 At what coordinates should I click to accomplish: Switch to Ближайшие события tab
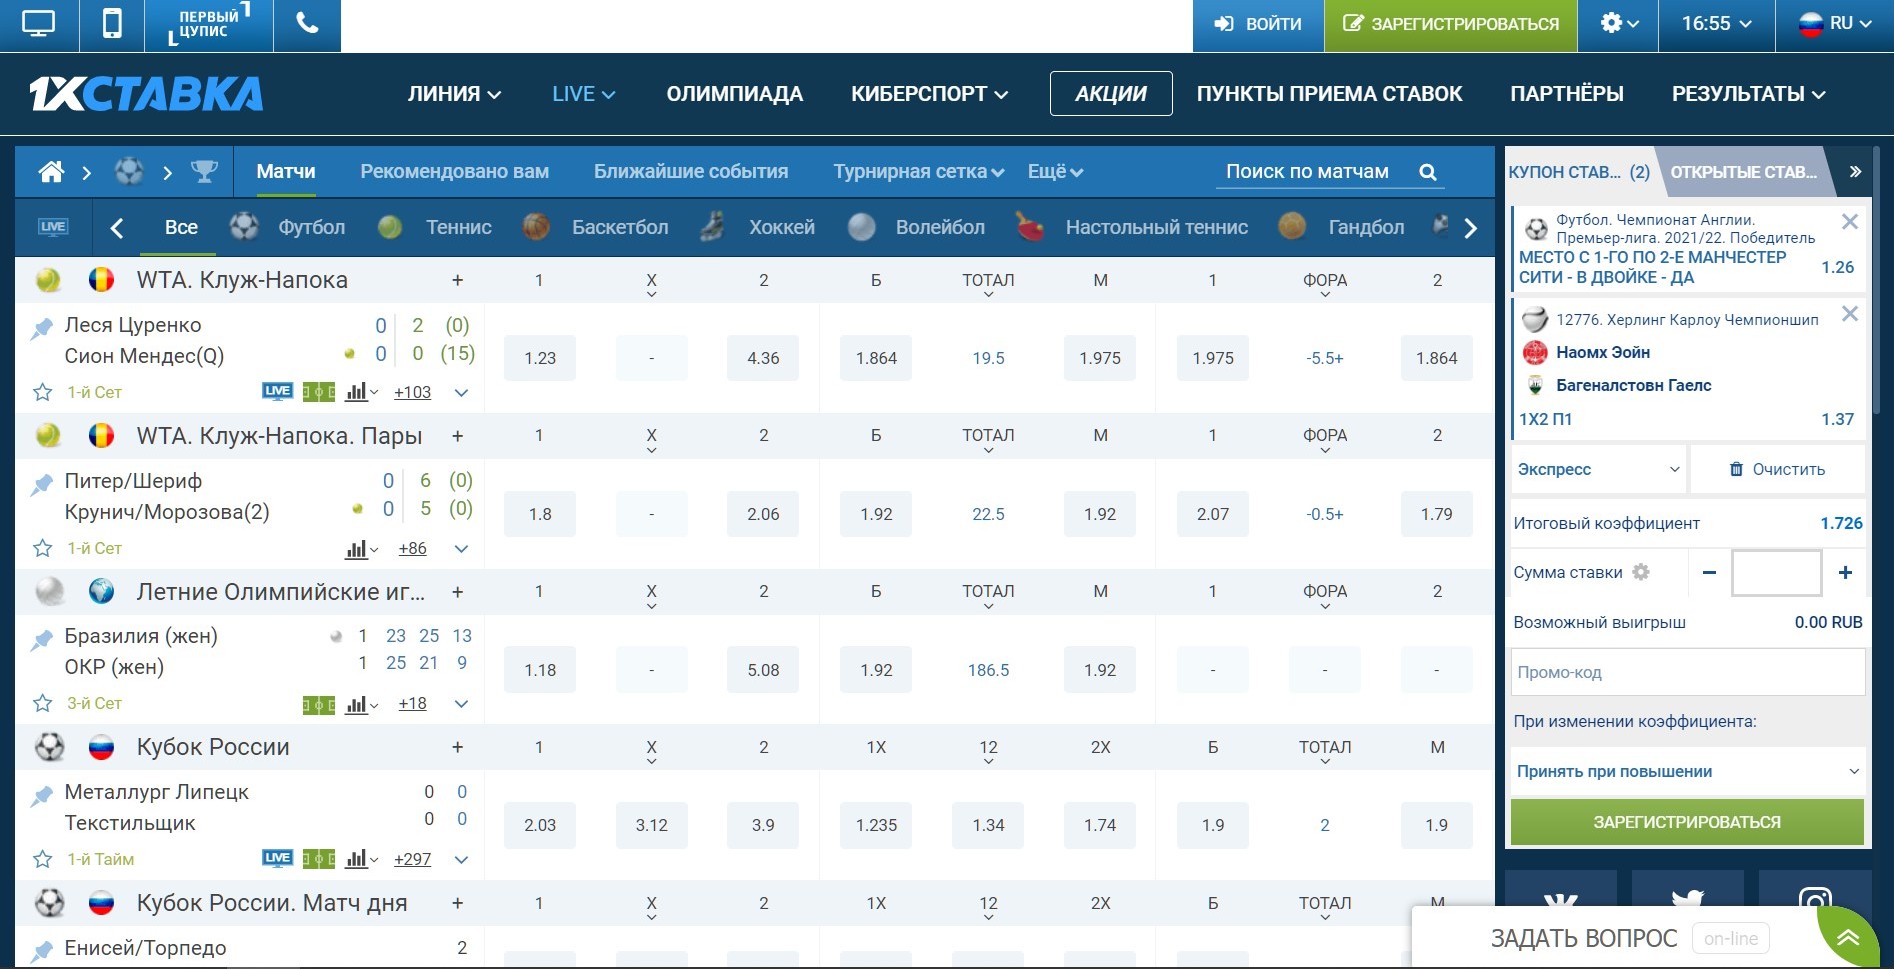(x=691, y=172)
